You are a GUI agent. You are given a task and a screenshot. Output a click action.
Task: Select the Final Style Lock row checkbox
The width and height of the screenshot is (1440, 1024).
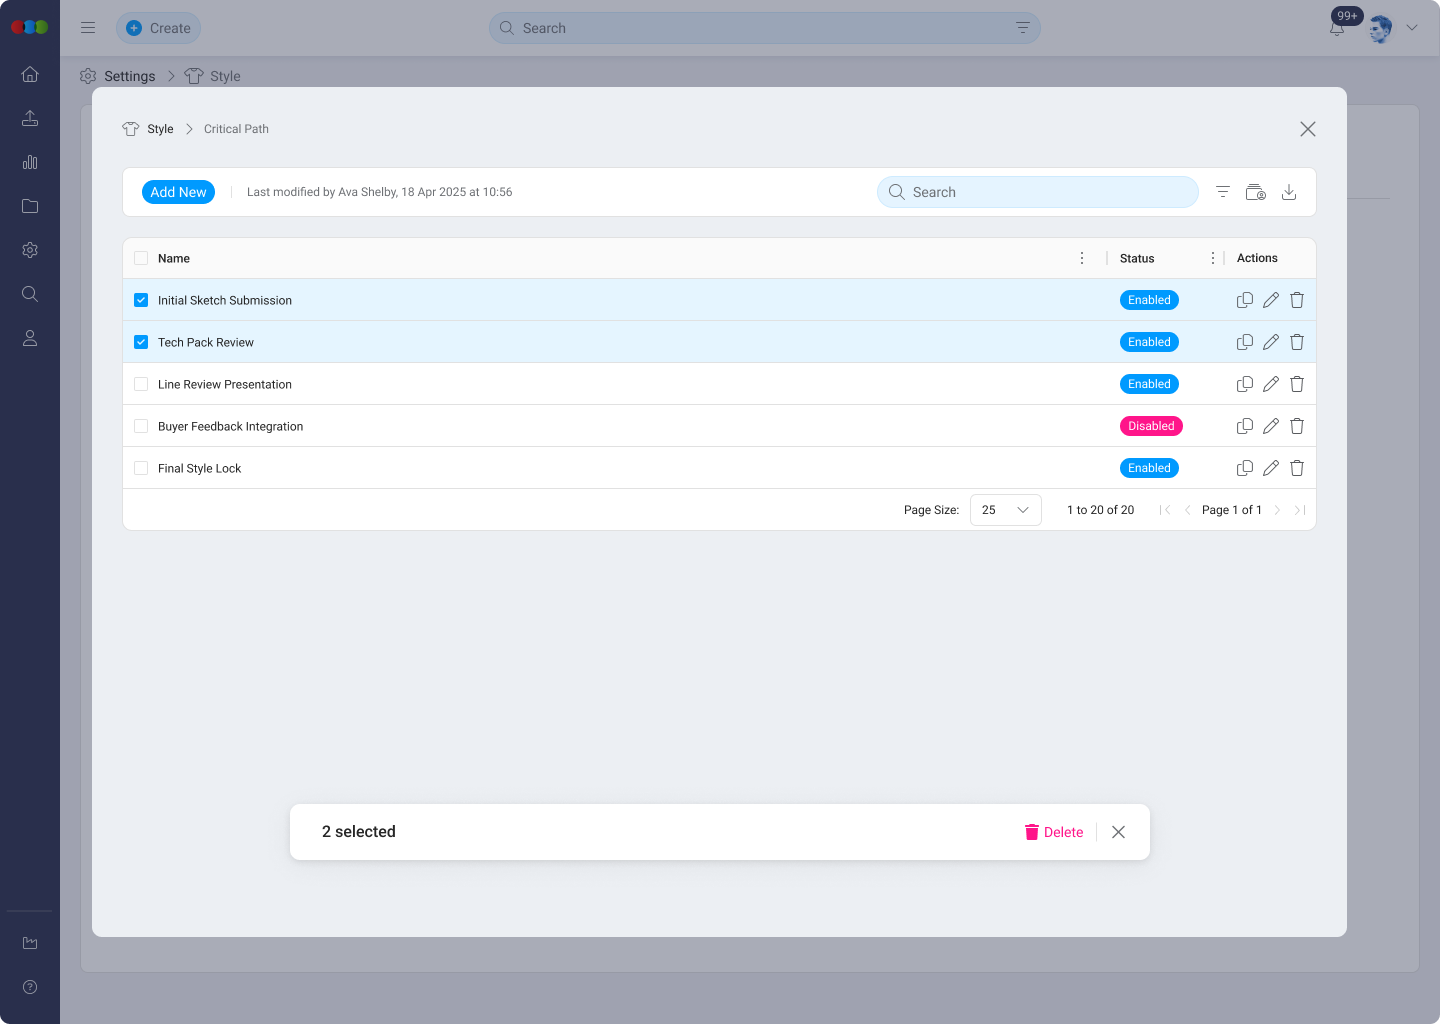pos(140,468)
